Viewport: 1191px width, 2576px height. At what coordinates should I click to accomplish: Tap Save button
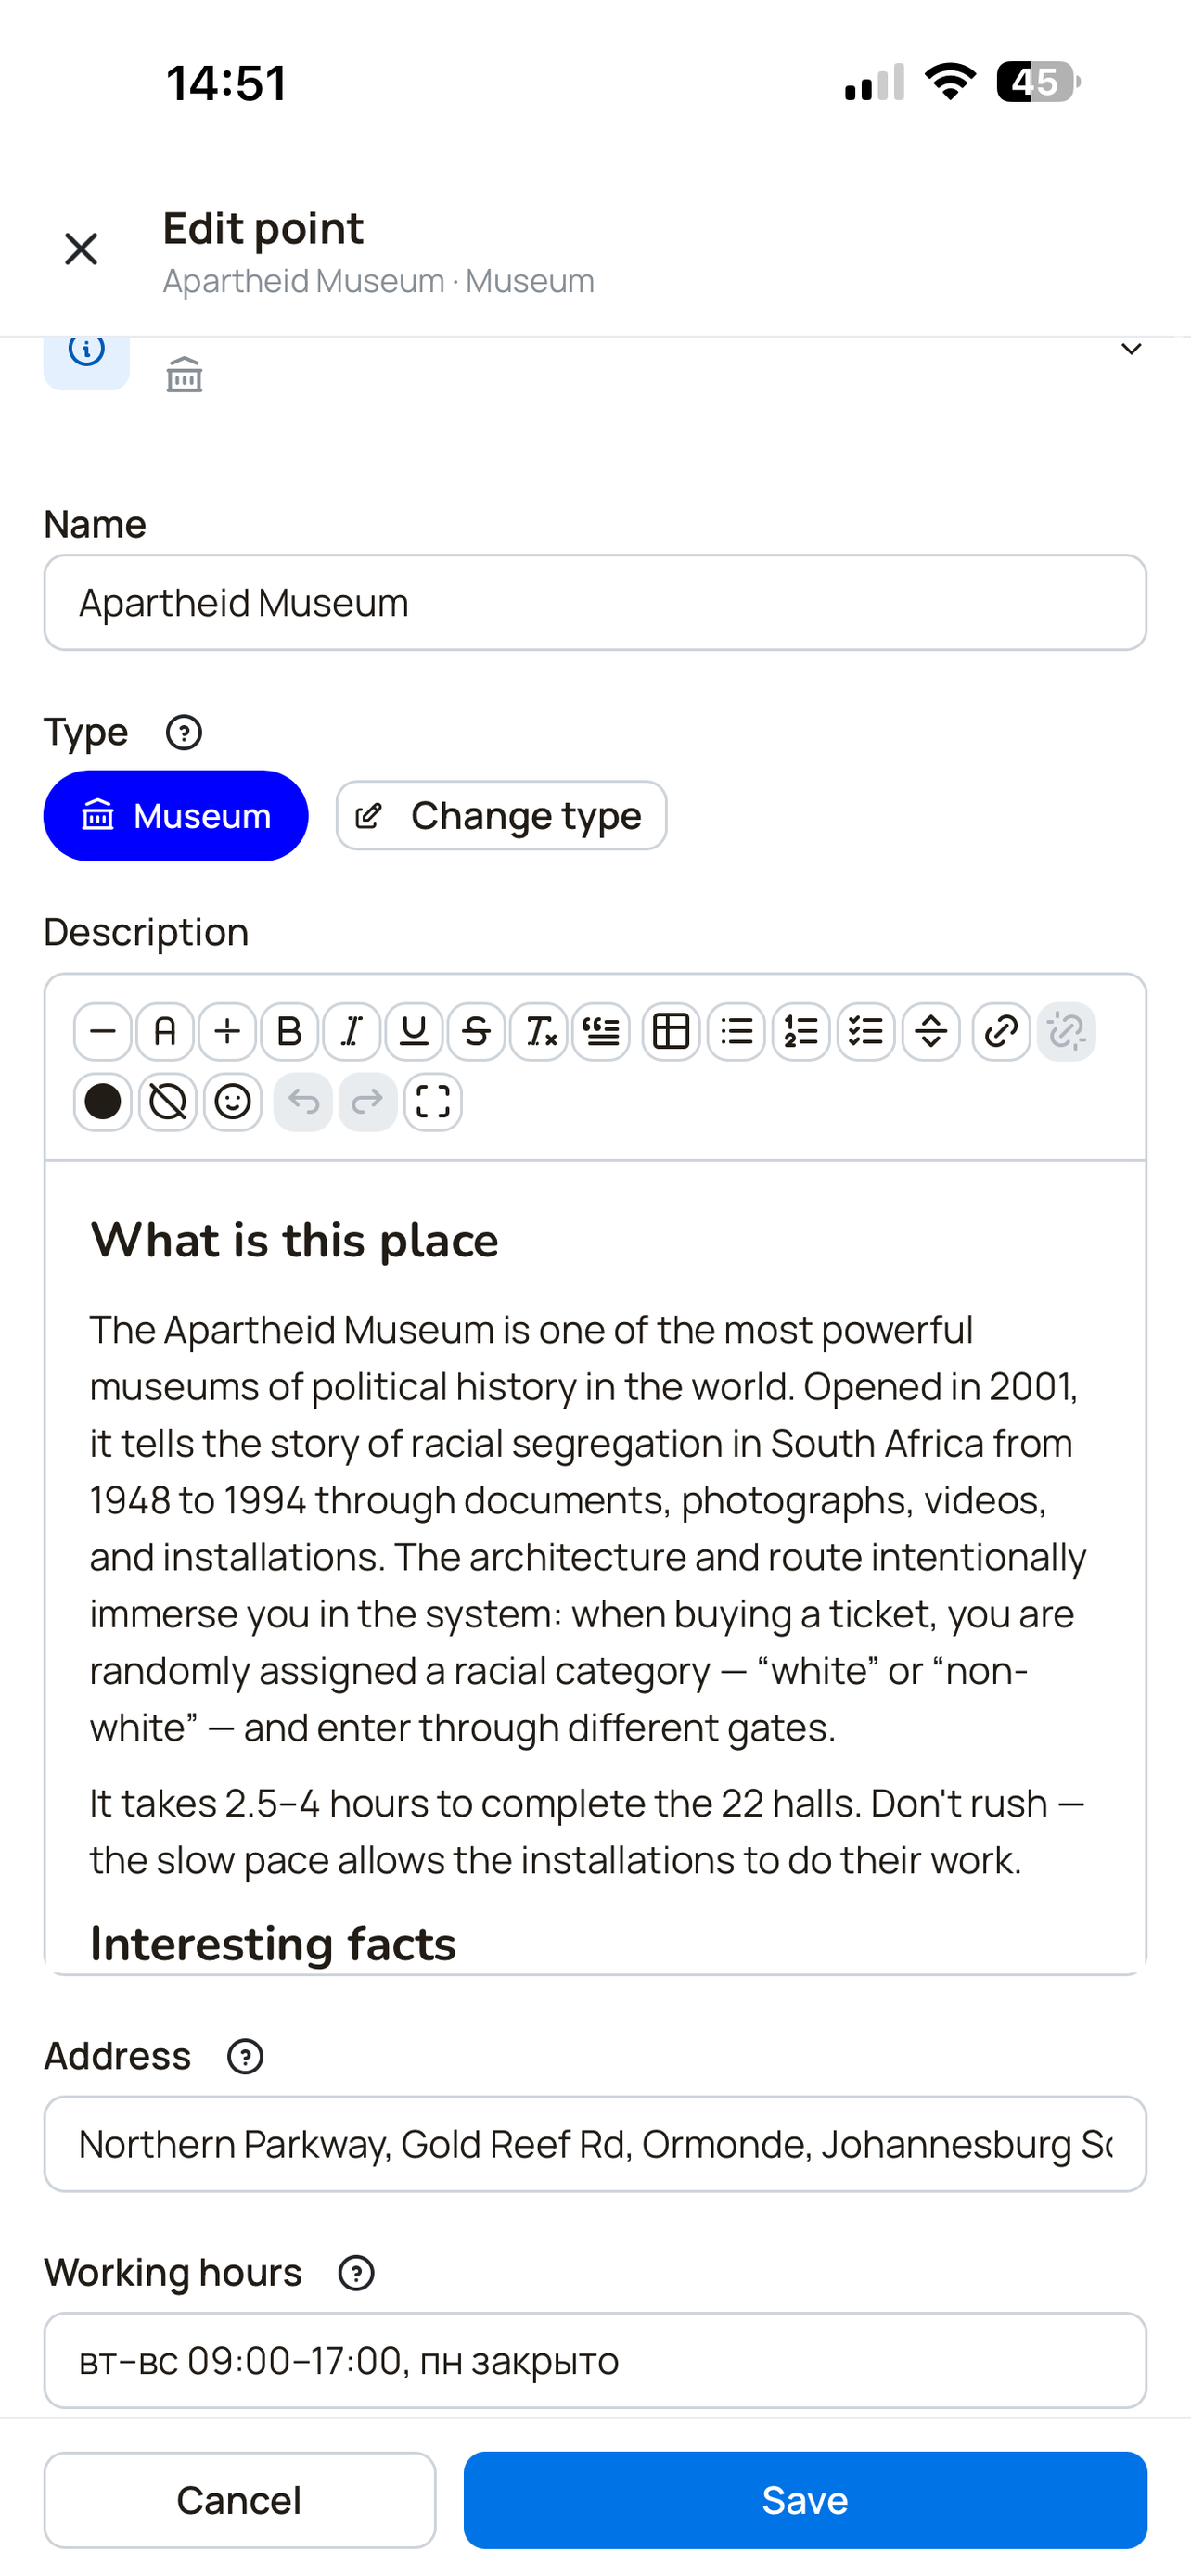[805, 2500]
